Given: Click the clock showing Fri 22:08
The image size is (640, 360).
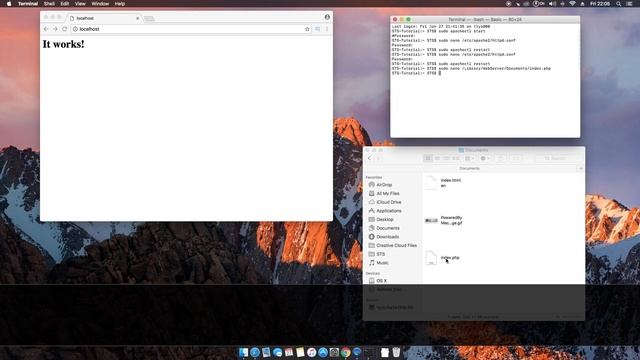Looking at the screenshot, I should [x=600, y=4].
